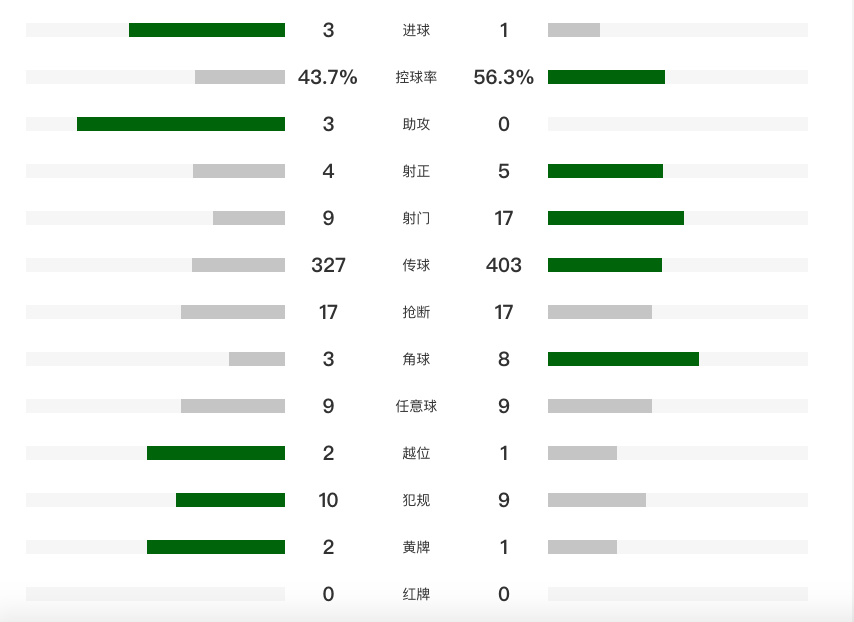Click the green home 助攻 assists bar
The height and width of the screenshot is (622, 854).
pyautogui.click(x=181, y=124)
